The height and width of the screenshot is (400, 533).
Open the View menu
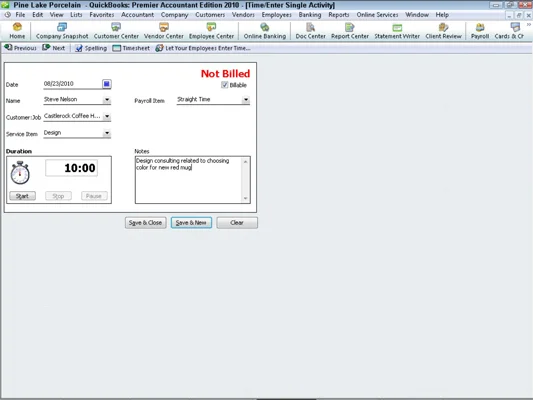tap(56, 15)
